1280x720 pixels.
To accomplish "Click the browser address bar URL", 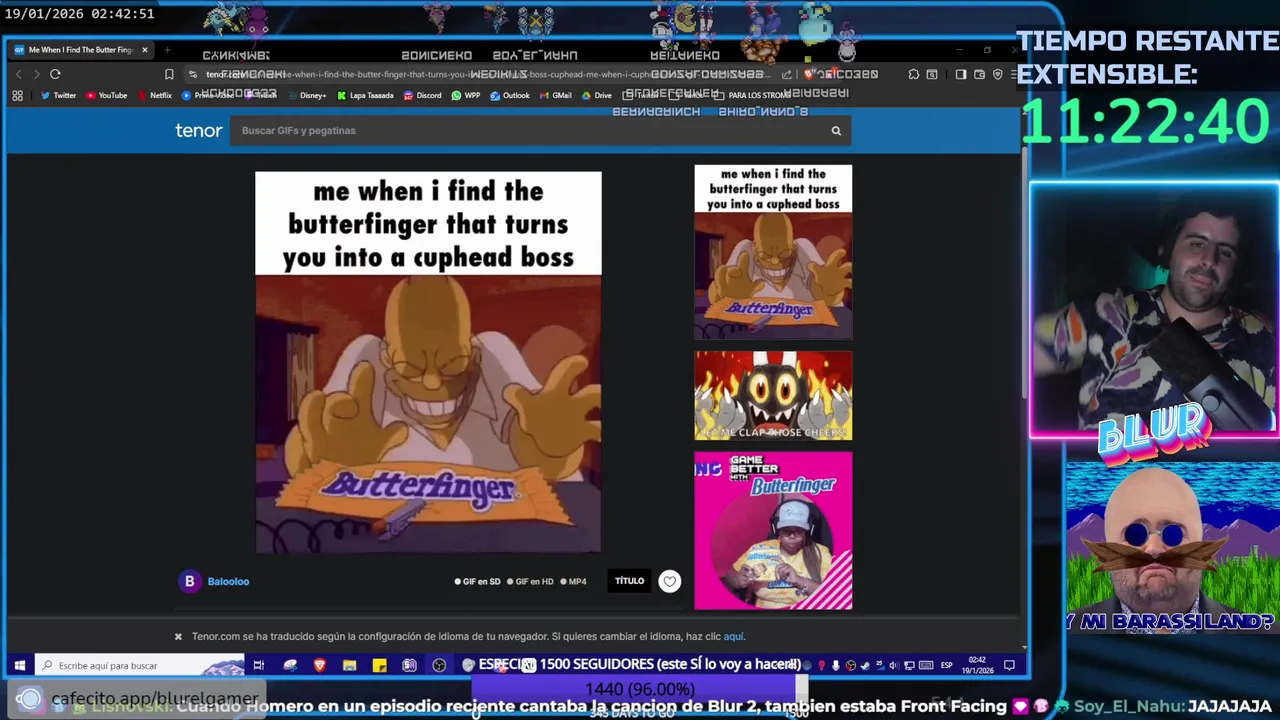I will click(x=490, y=74).
